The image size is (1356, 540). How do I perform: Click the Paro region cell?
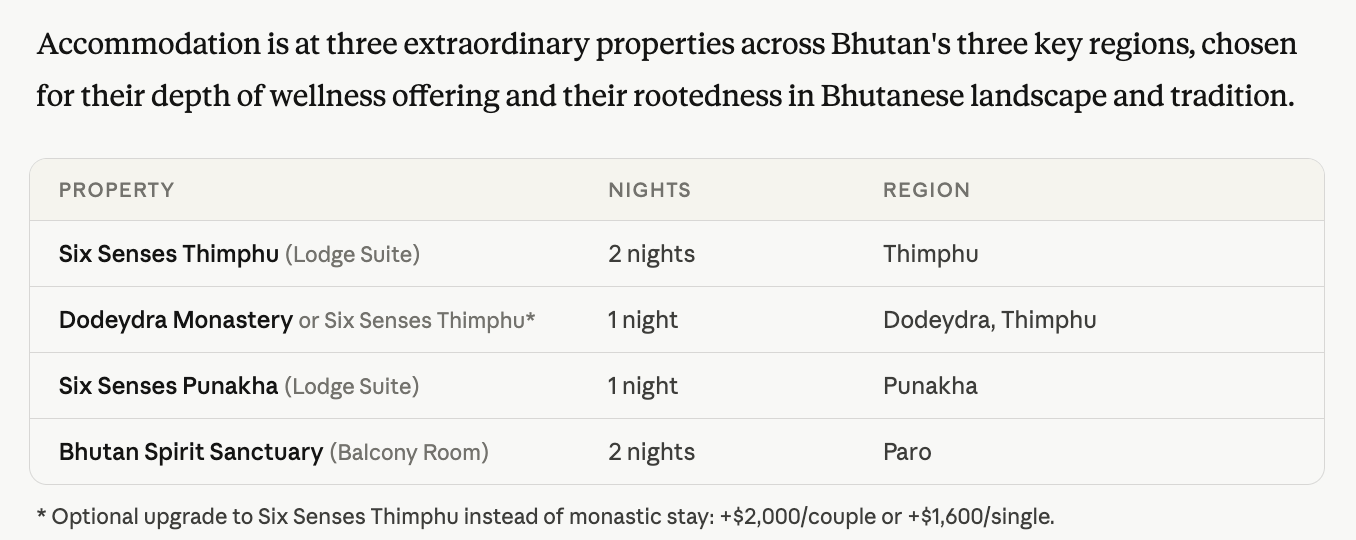point(907,452)
